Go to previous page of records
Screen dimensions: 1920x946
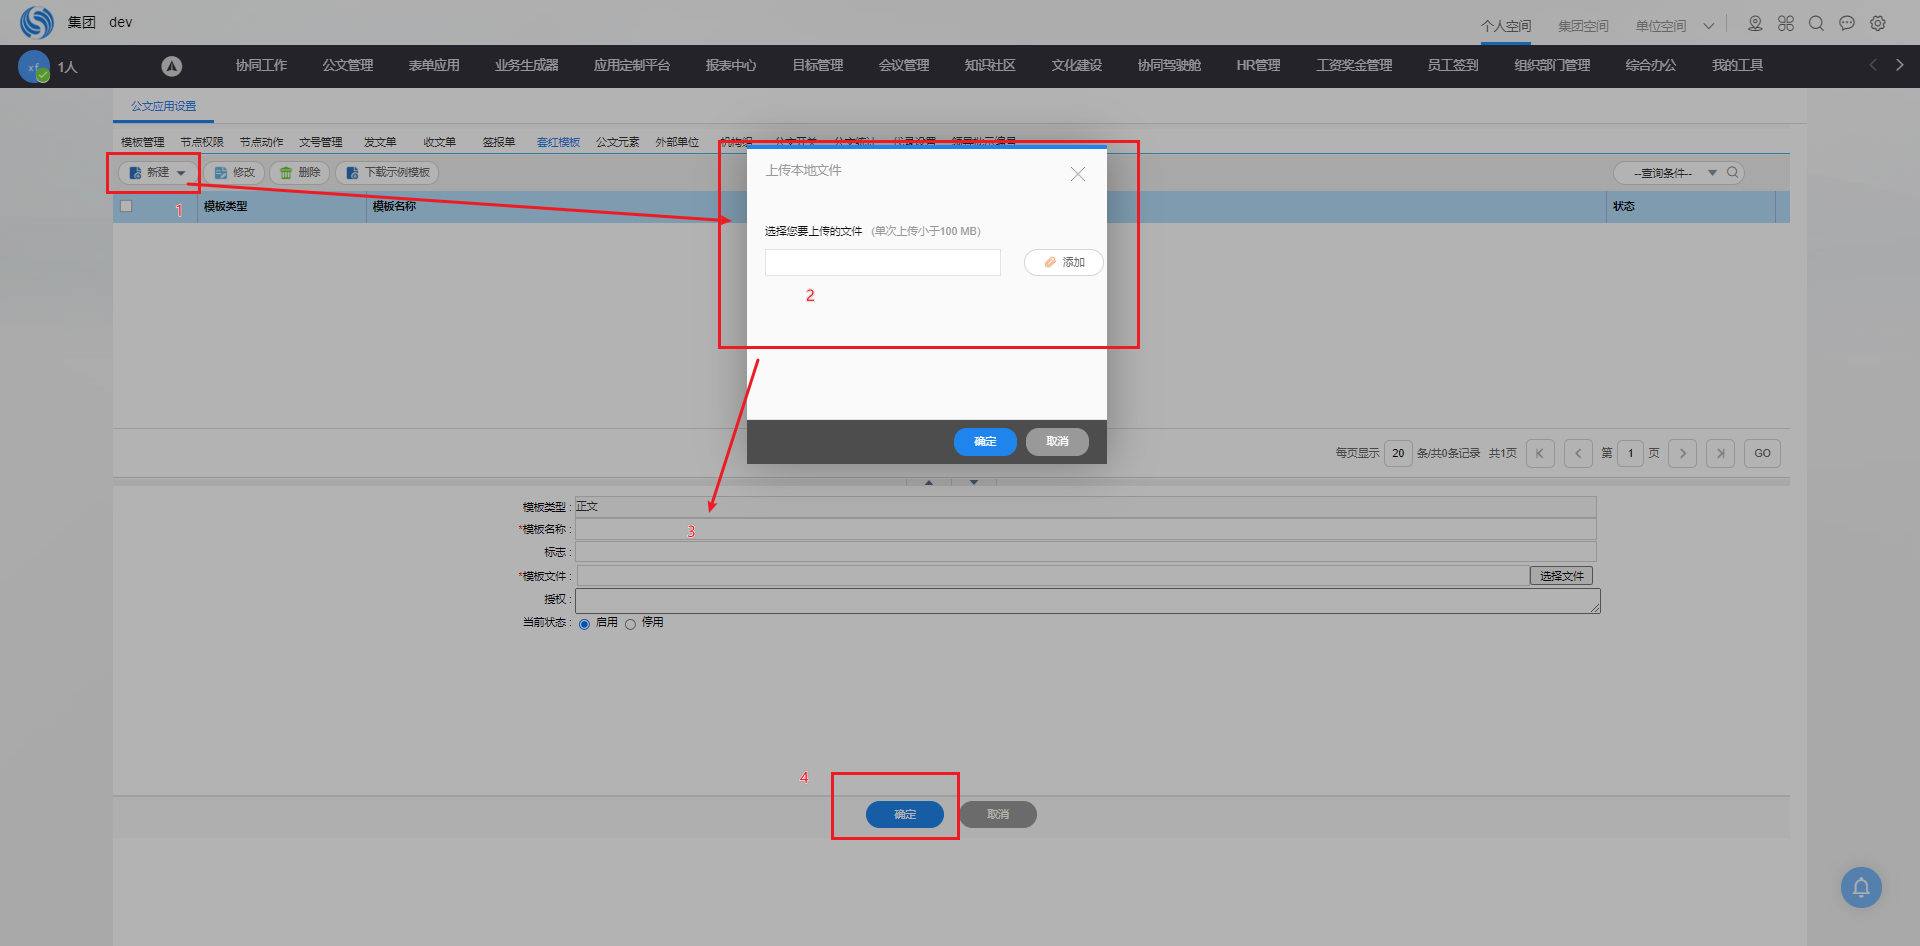tap(1578, 453)
